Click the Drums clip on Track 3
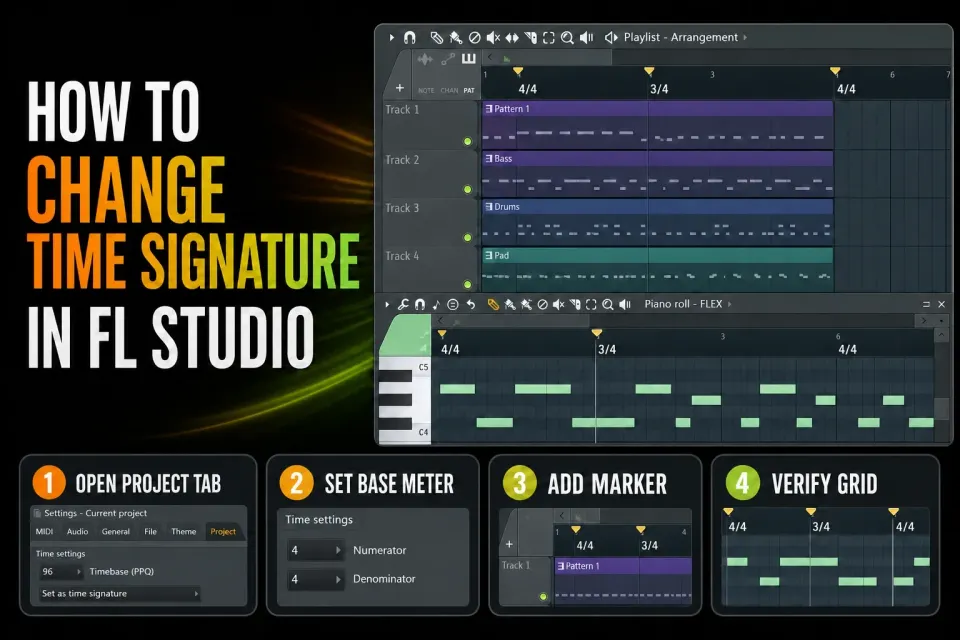Screen dimensions: 960x640 coord(658,222)
